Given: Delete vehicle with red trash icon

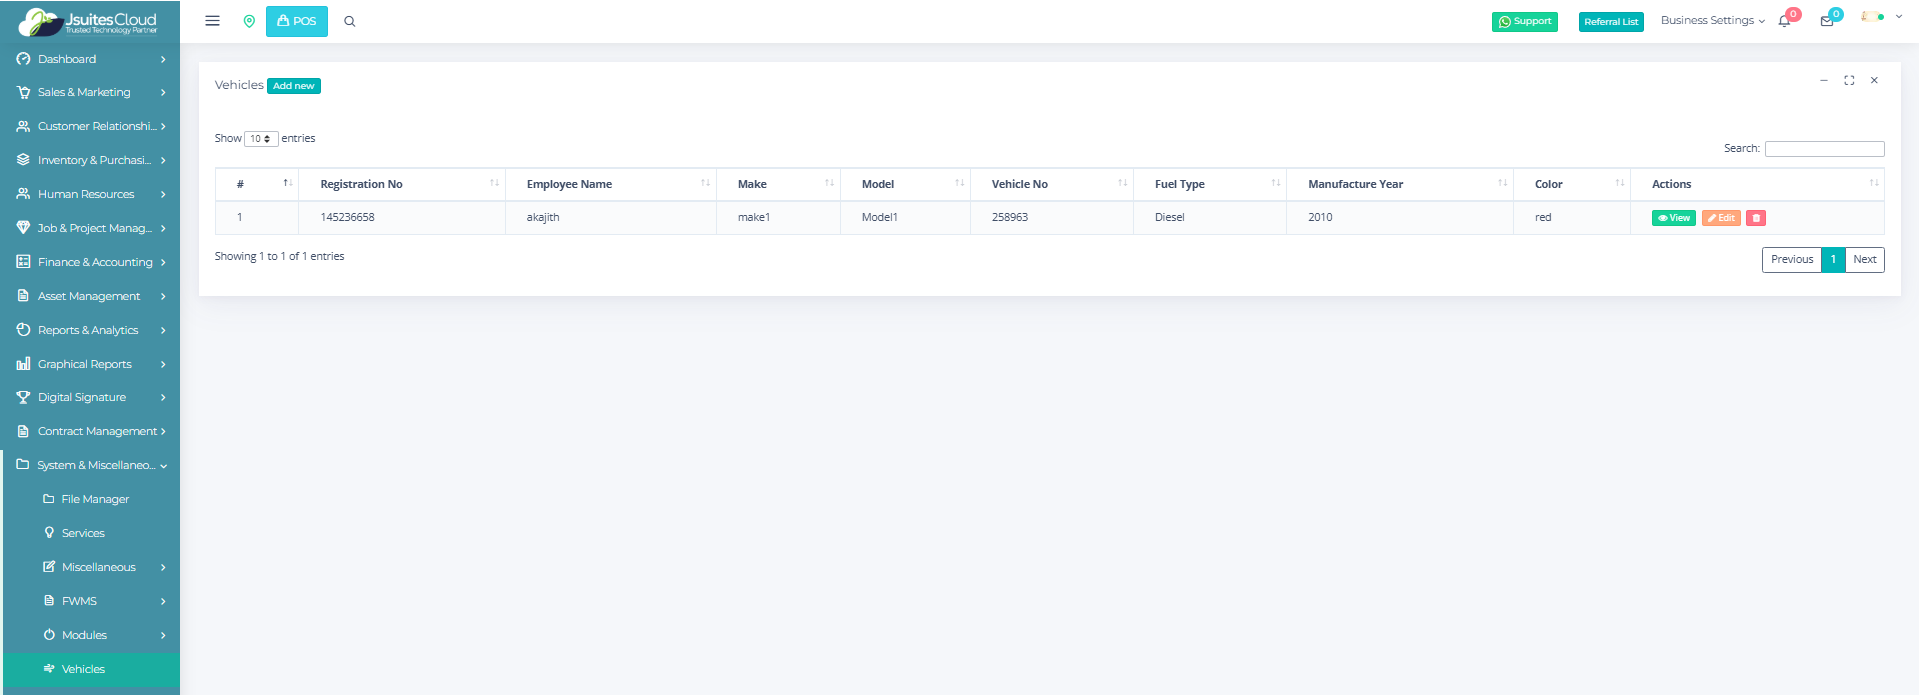Looking at the screenshot, I should (x=1756, y=218).
